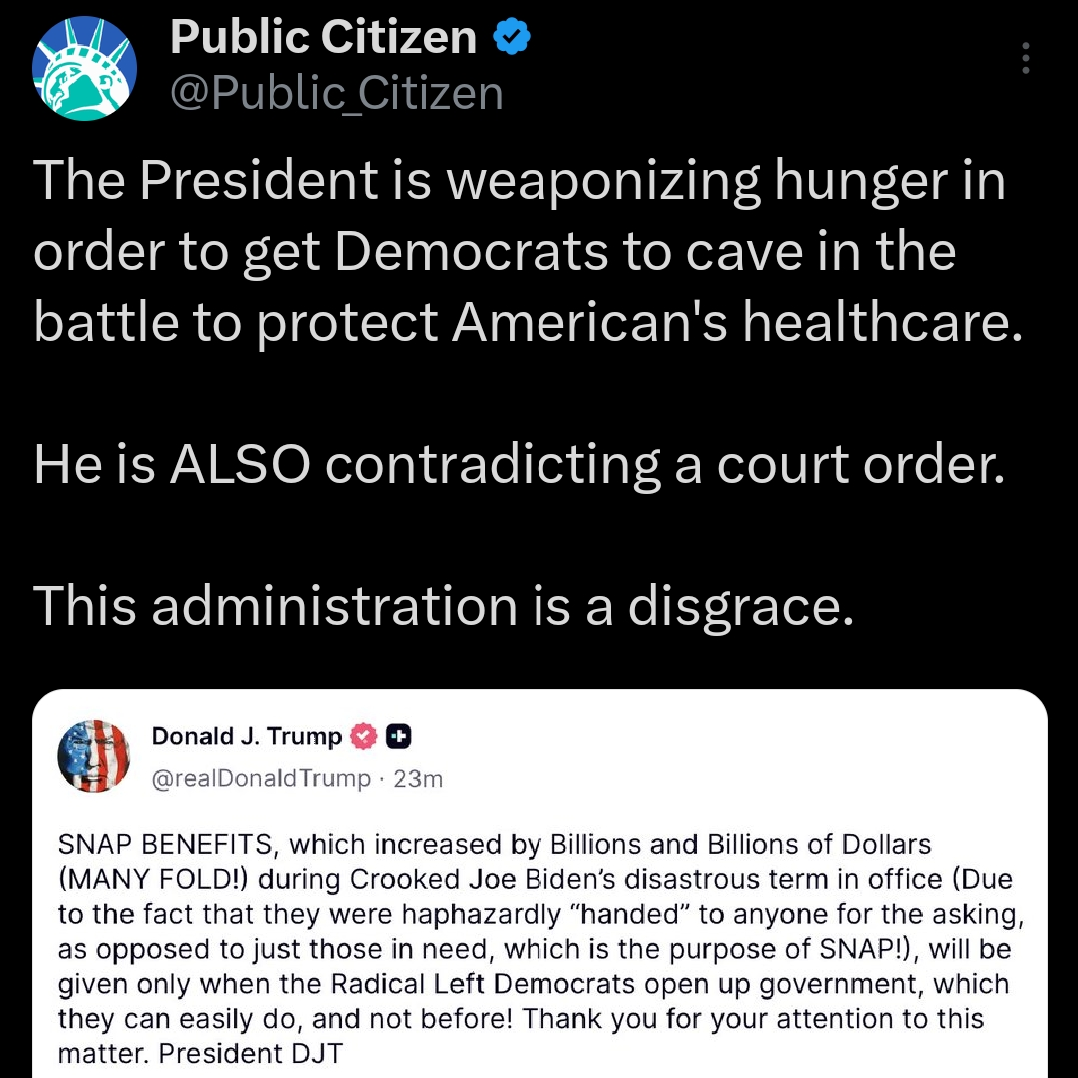
Task: Open the Donald J. Trump profile name
Action: click(246, 738)
